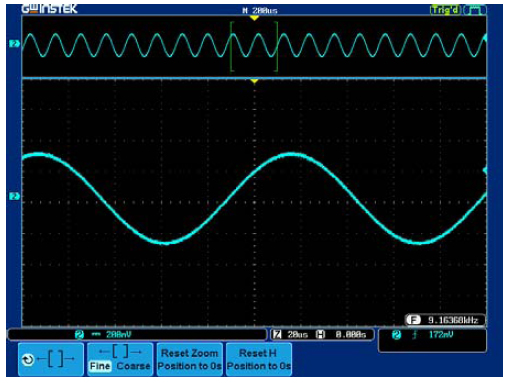Click the F frequency counter readout

pos(445,320)
